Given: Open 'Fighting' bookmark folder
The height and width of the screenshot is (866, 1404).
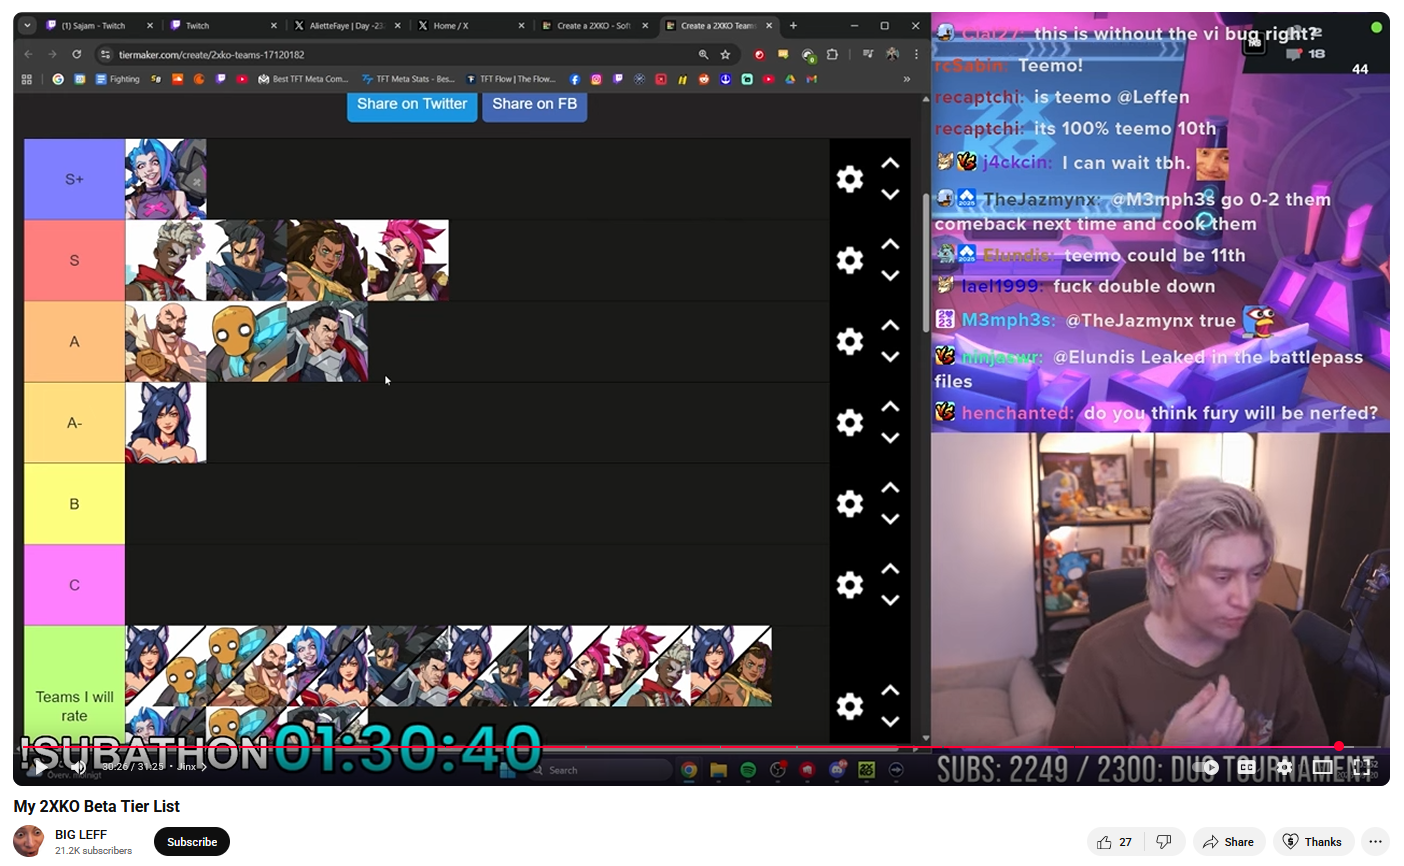Looking at the screenshot, I should pos(117,79).
